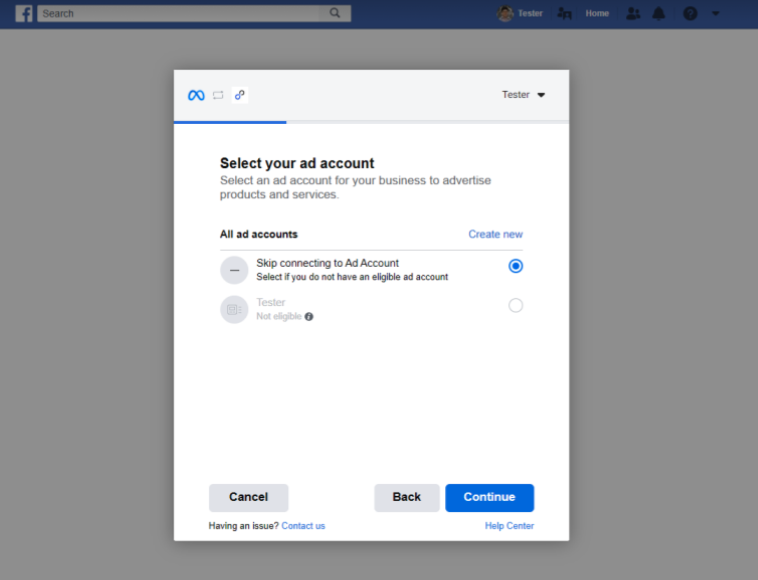758x580 pixels.
Task: Click the Back button
Action: (407, 497)
